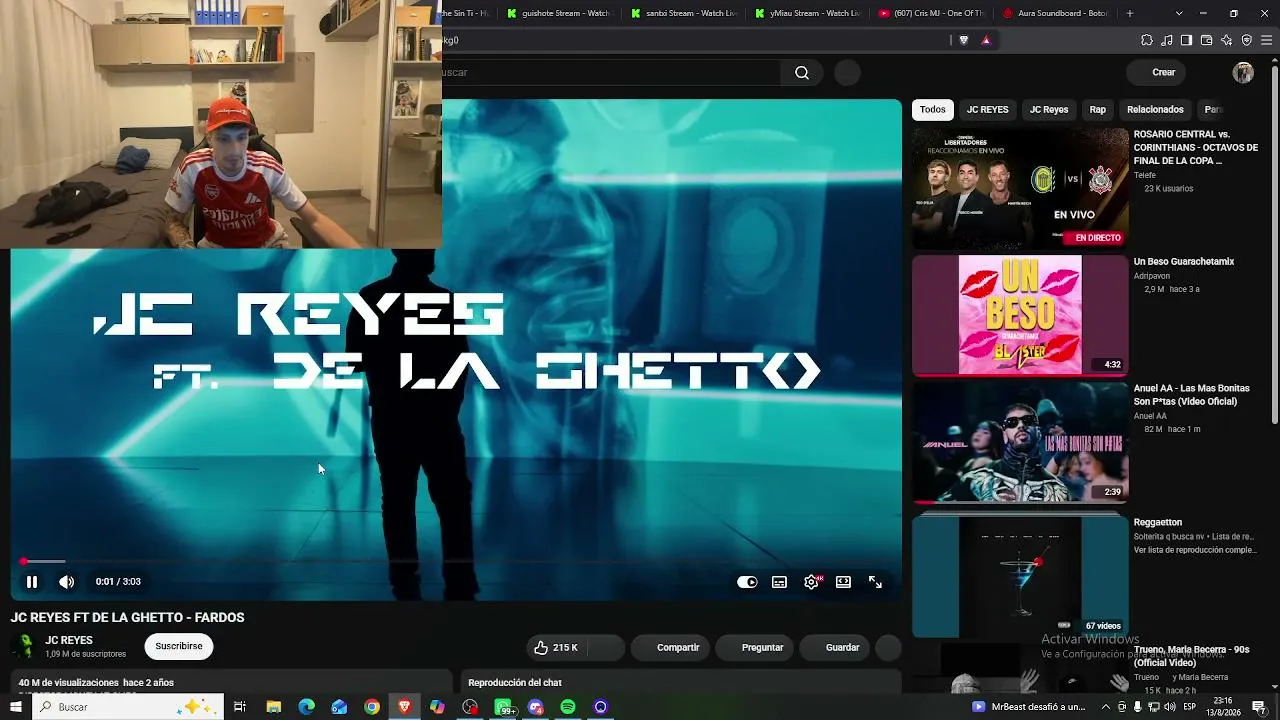This screenshot has width=1280, height=720.
Task: Open the Un Beso Guarachetamix title
Action: tap(1184, 262)
